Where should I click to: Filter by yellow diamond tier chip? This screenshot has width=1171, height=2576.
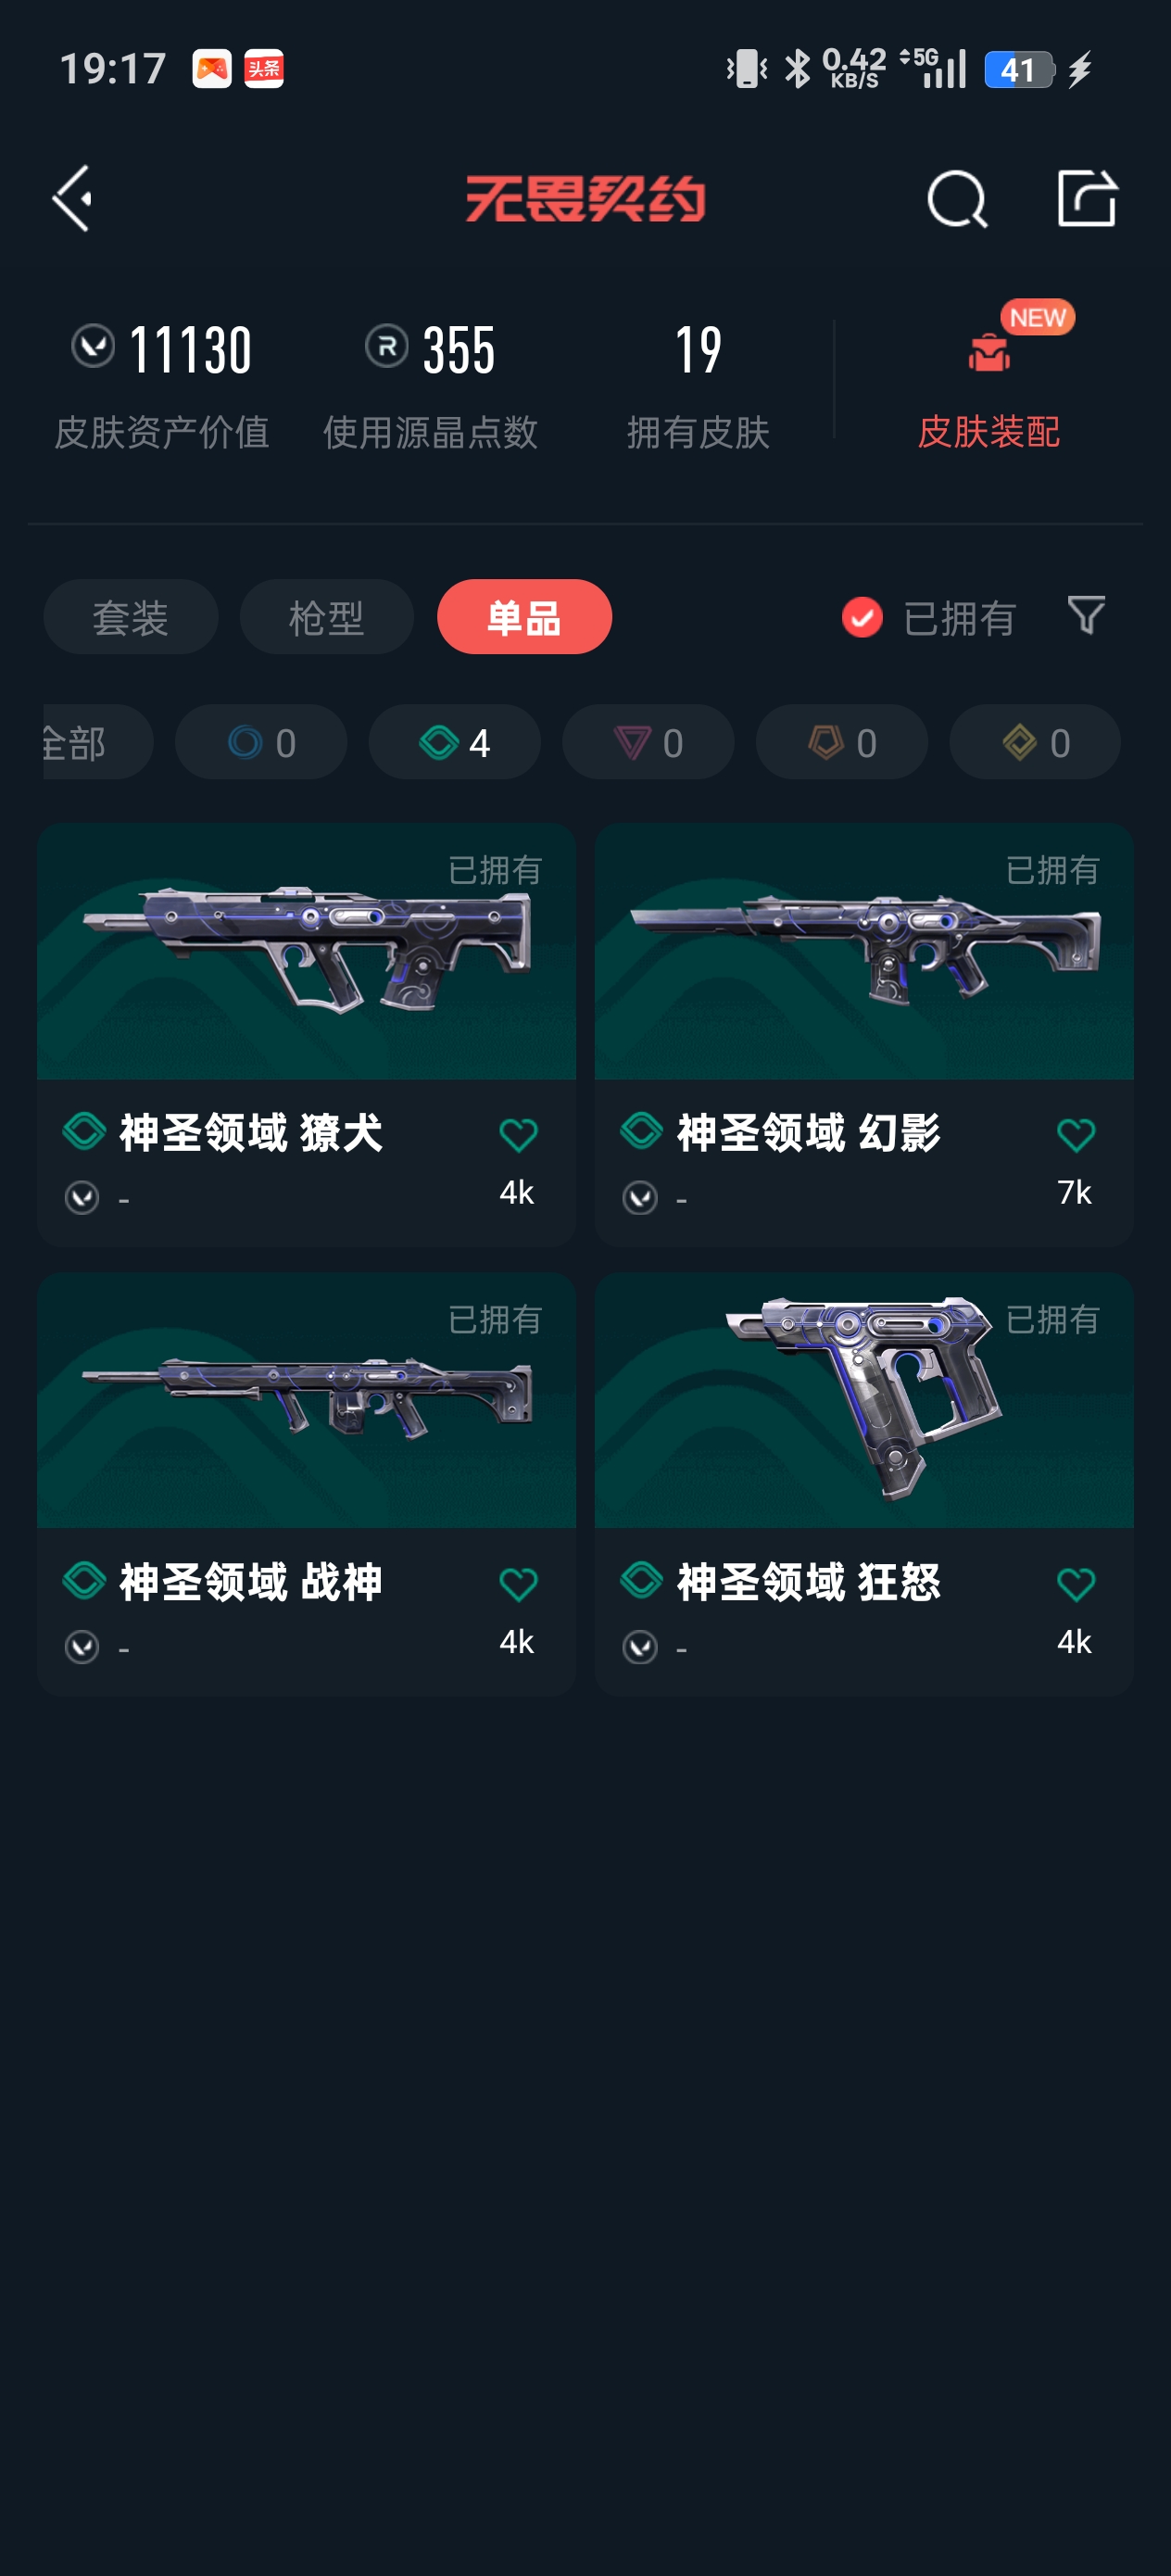click(1035, 742)
